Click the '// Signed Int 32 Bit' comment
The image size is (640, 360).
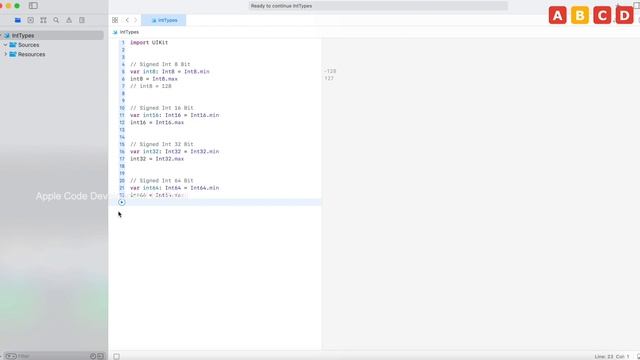coord(162,144)
